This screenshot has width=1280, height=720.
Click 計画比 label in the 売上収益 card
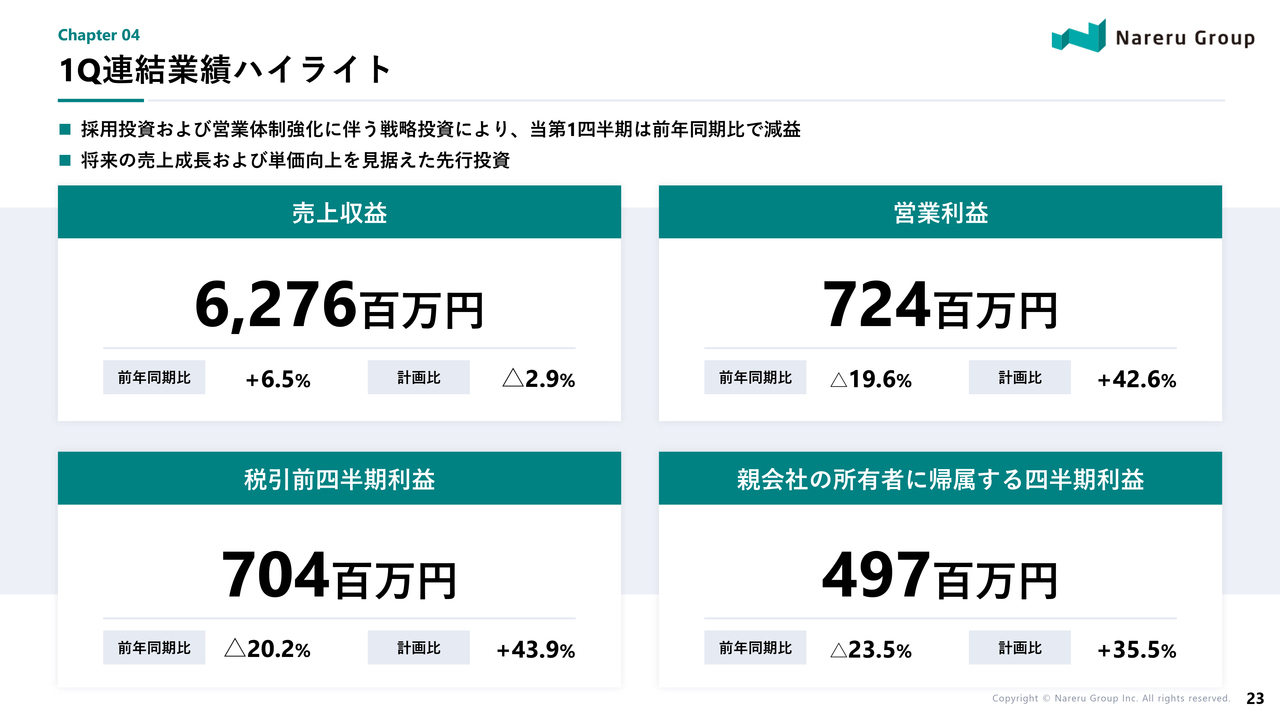tap(418, 378)
